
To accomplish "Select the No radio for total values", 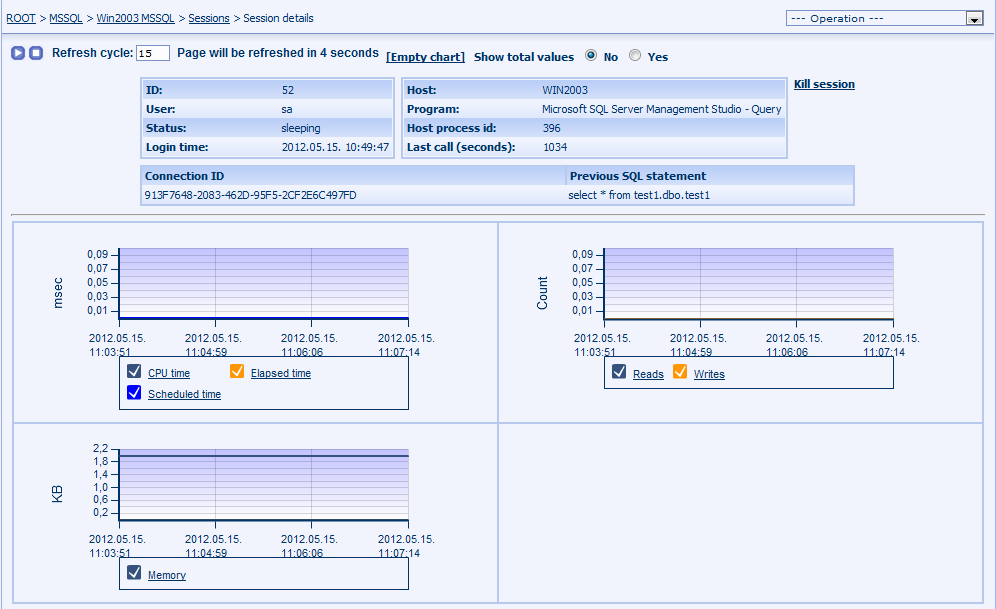I will pyautogui.click(x=591, y=55).
